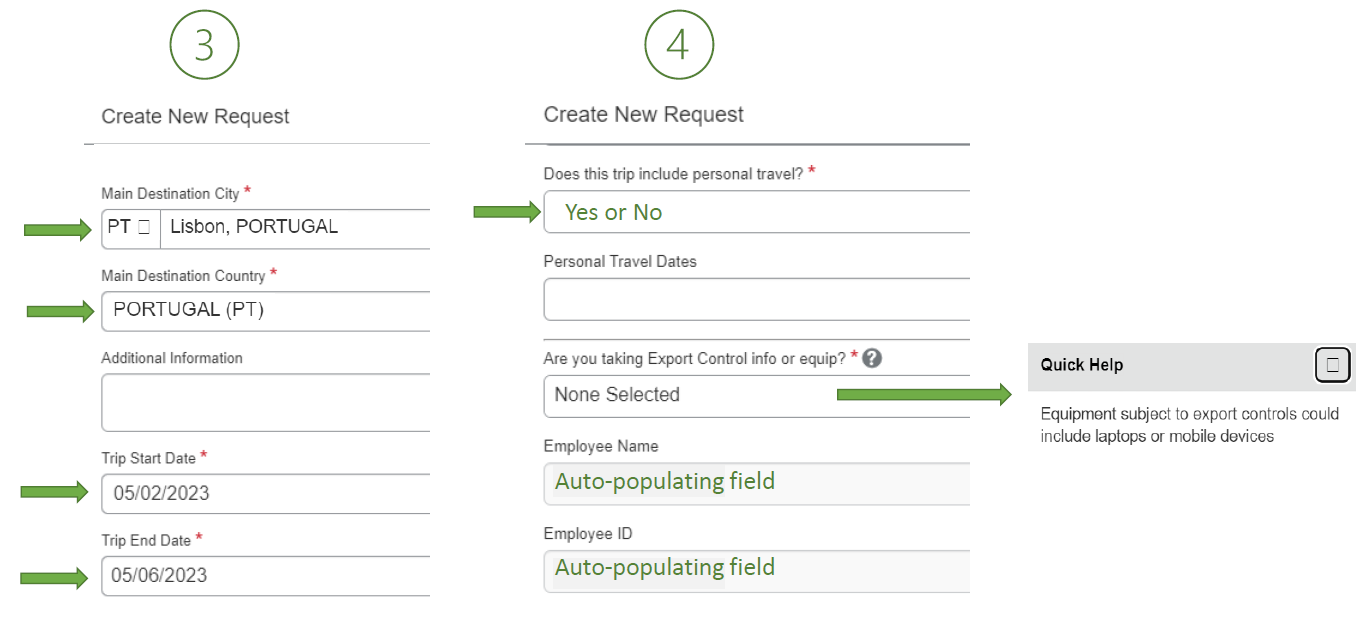Click the Trip Start Date field

click(266, 493)
